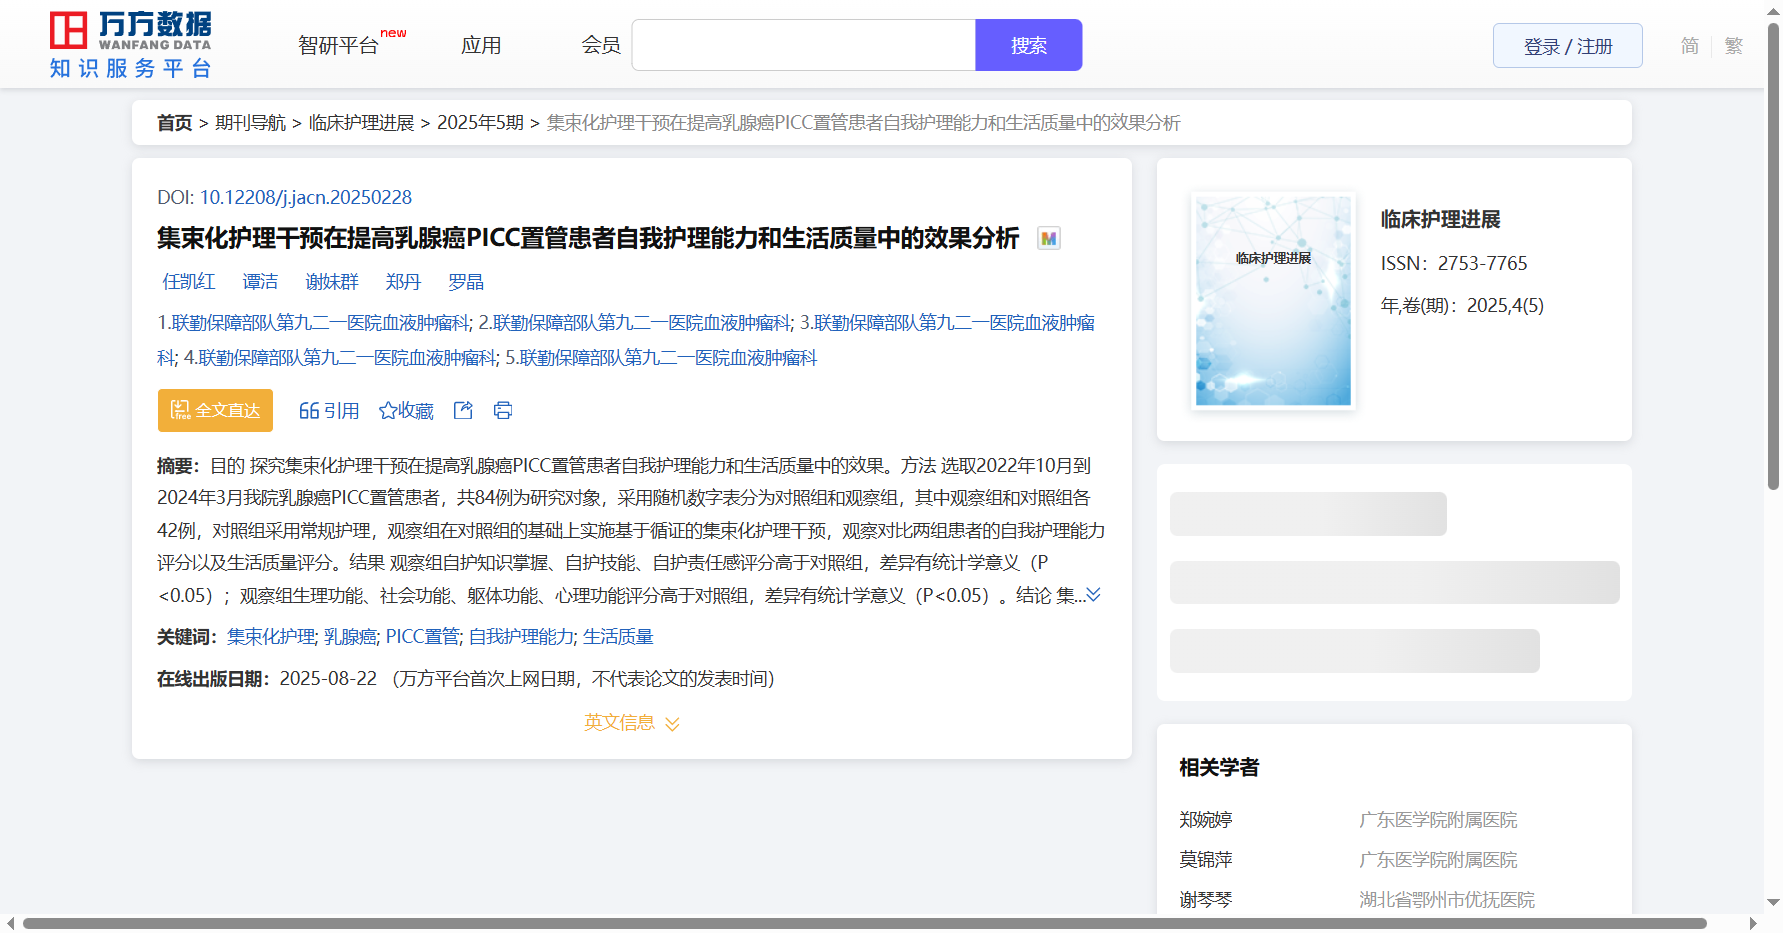The image size is (1783, 933).
Task: Click the vertical scrollbar thumb
Action: [x=1773, y=256]
